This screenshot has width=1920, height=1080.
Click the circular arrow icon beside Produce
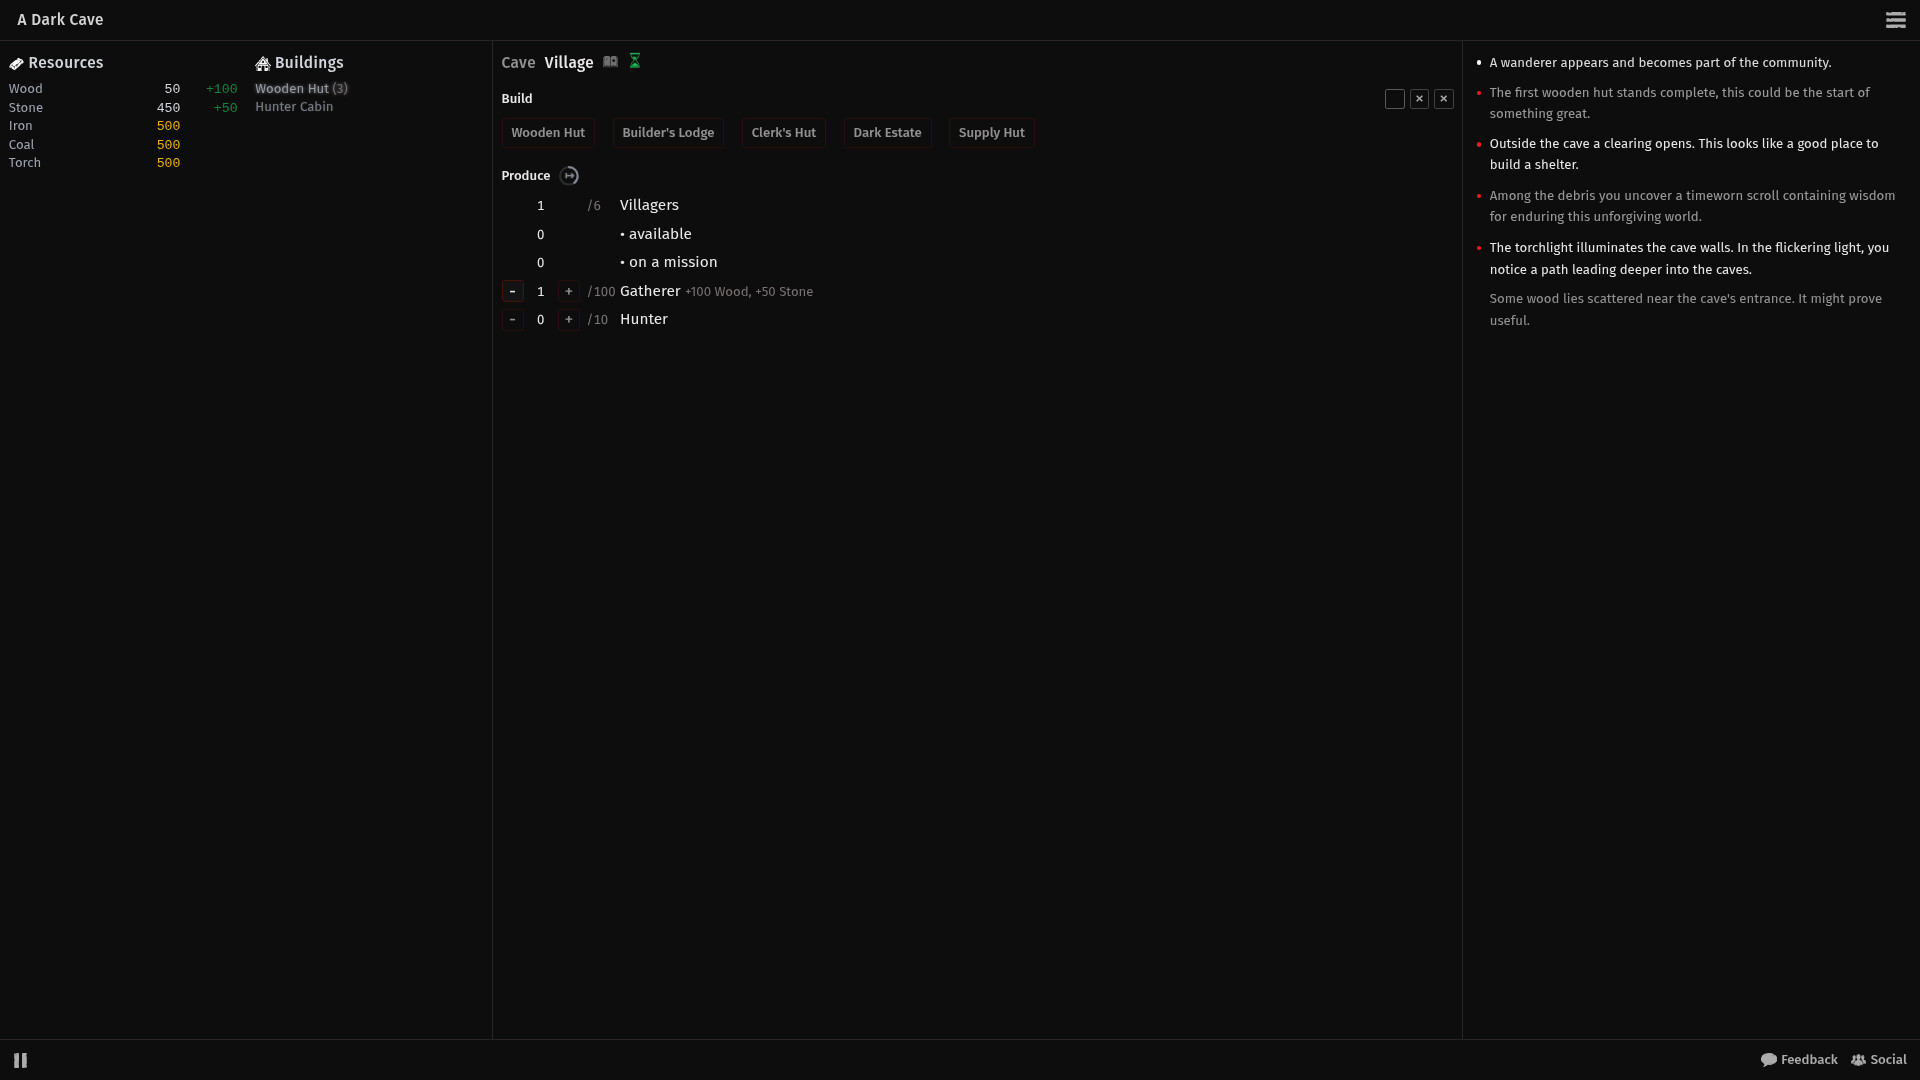(x=569, y=176)
